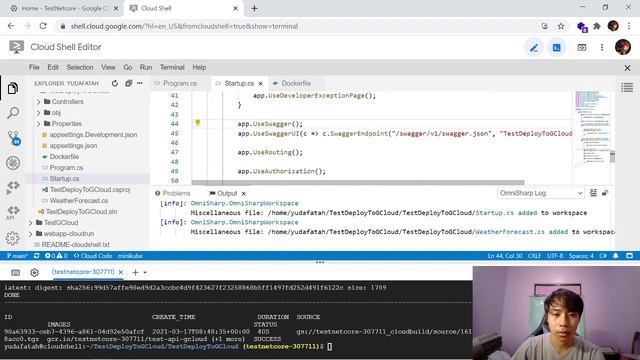The height and width of the screenshot is (360, 640).
Task: Open the Selection menu
Action: click(80, 67)
